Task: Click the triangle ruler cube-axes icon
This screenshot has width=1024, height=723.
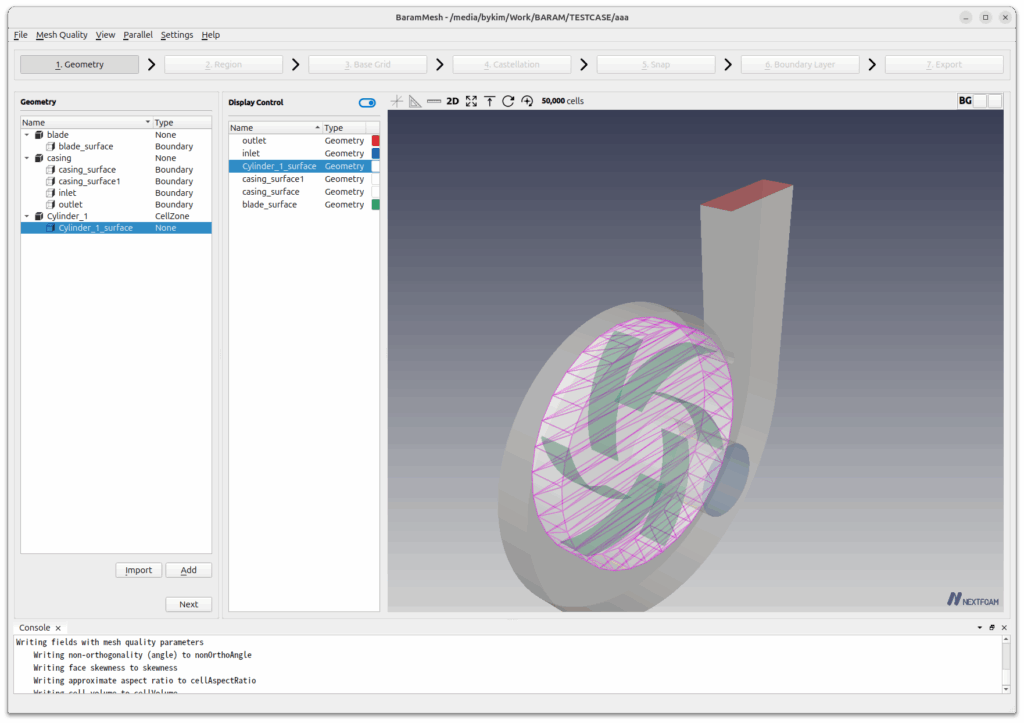Action: pyautogui.click(x=415, y=101)
